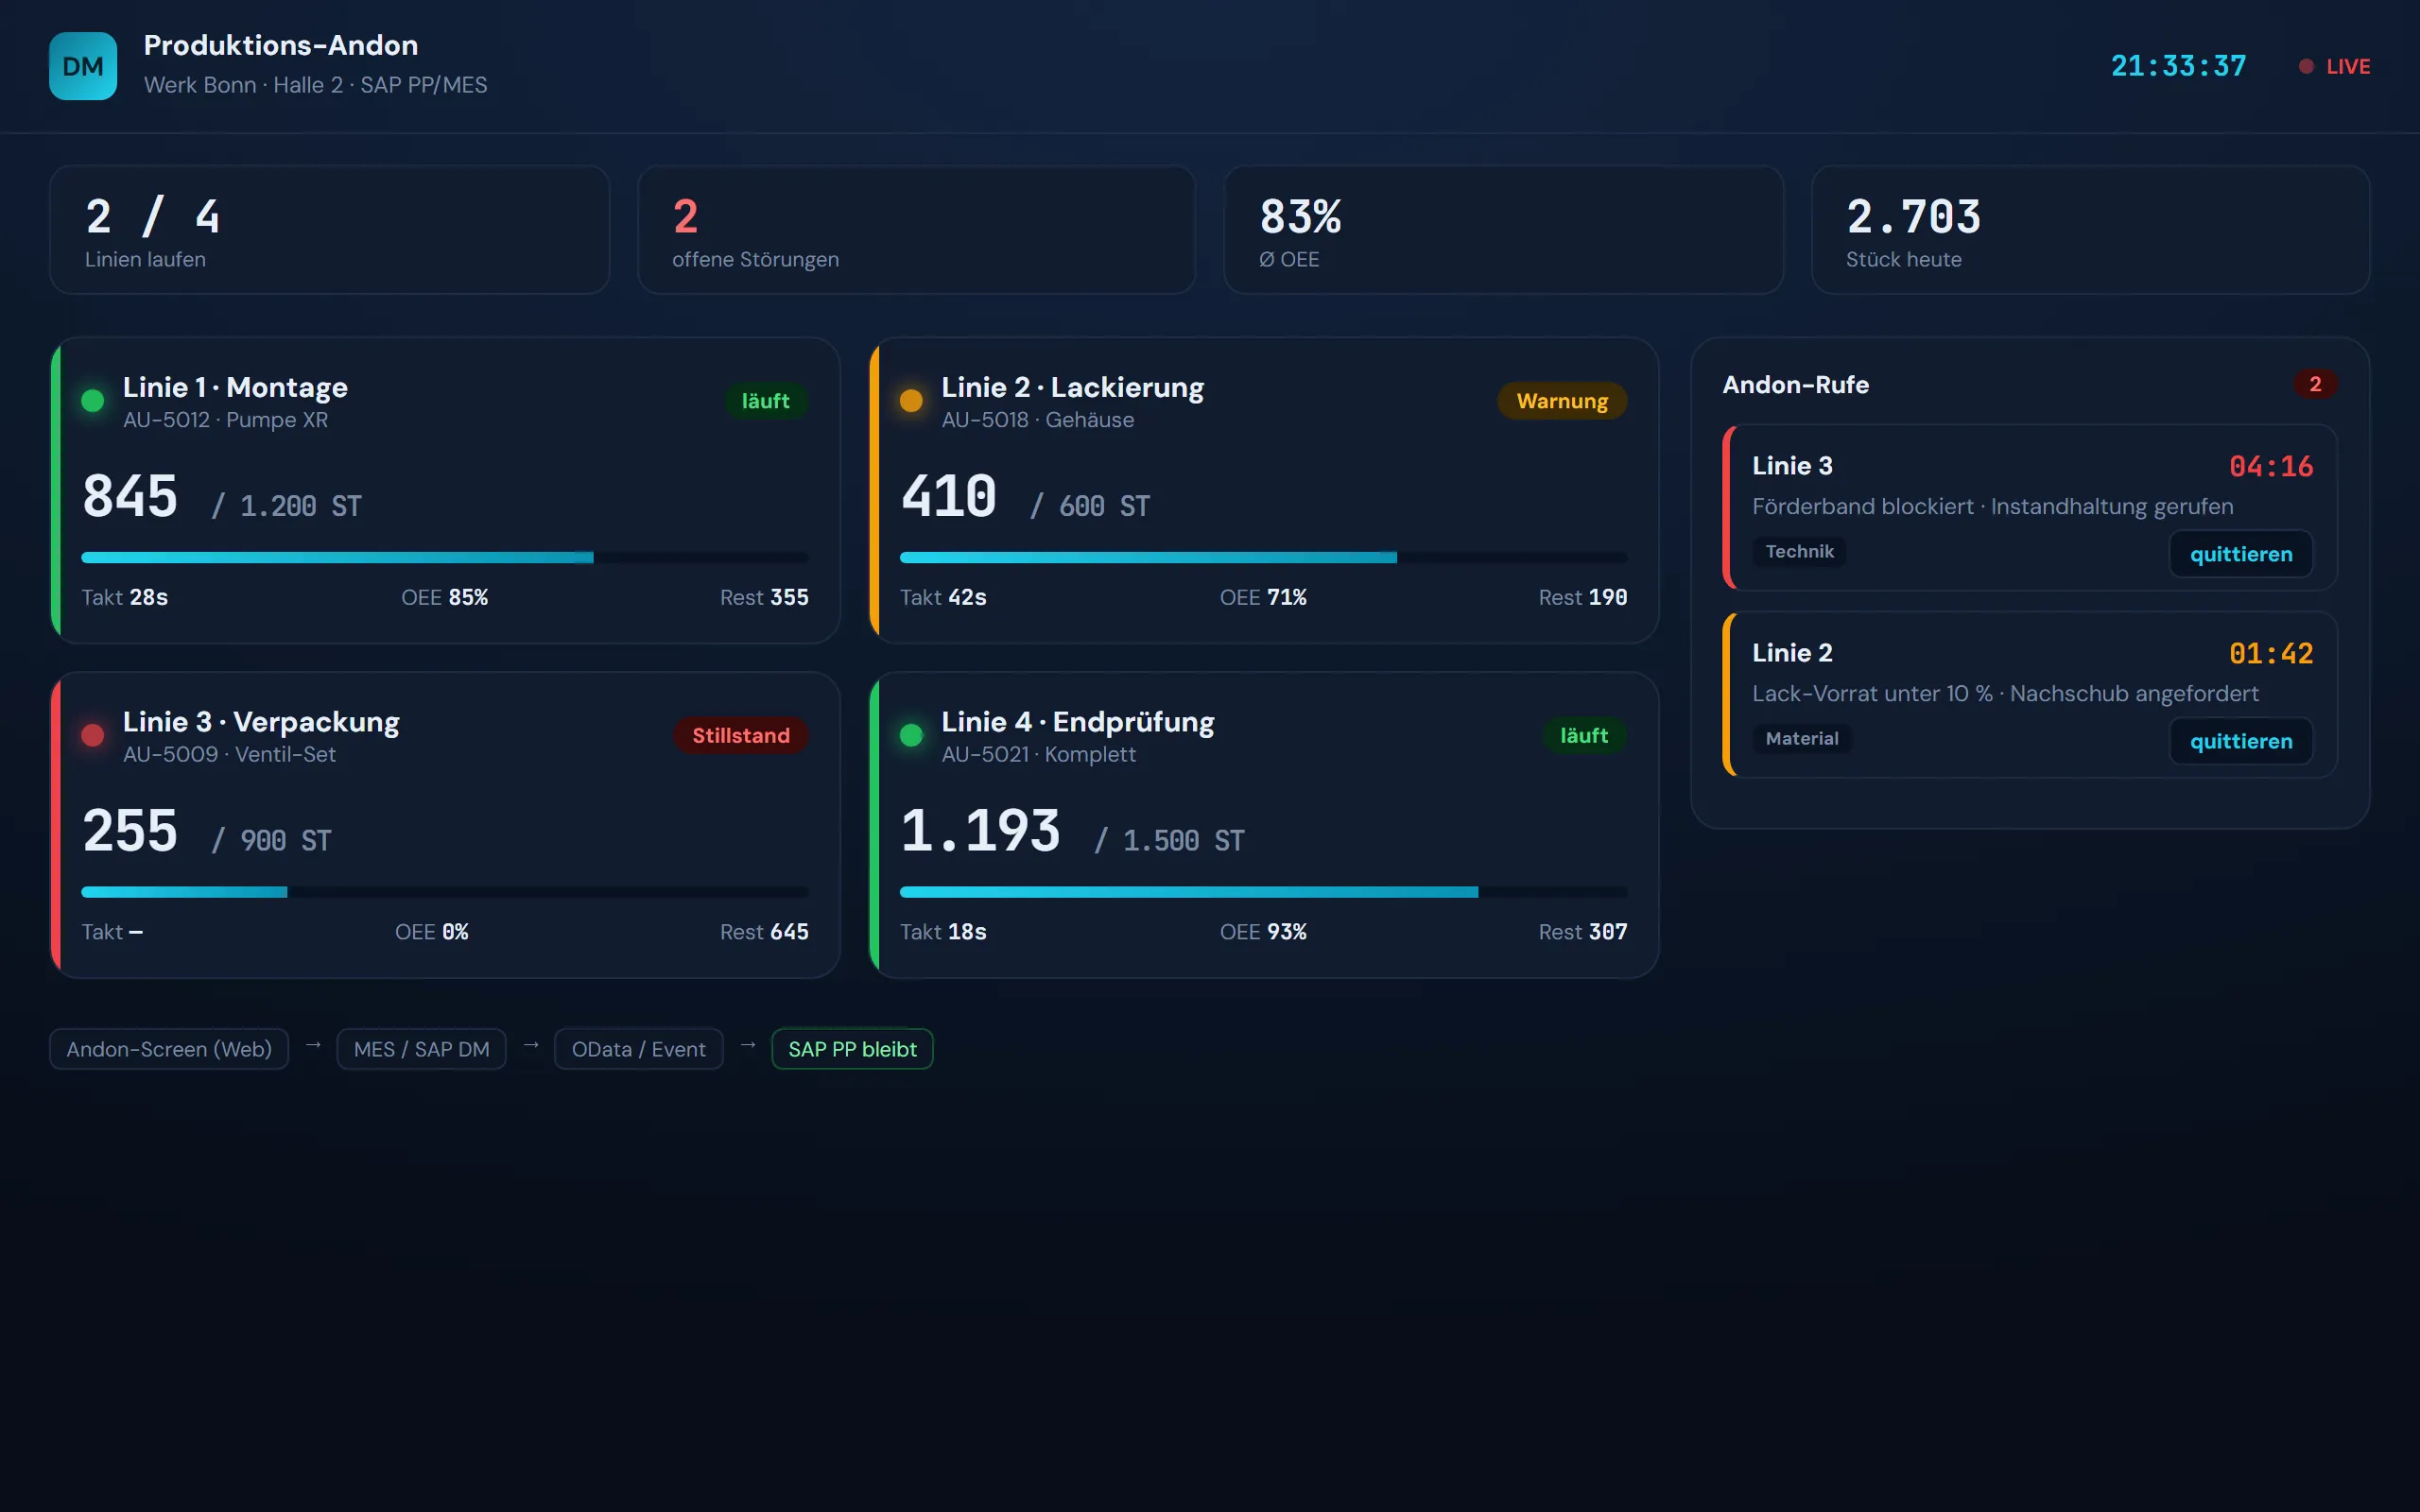Click the green SAP PP bleibt chip
This screenshot has width=2420, height=1512.
click(852, 1049)
